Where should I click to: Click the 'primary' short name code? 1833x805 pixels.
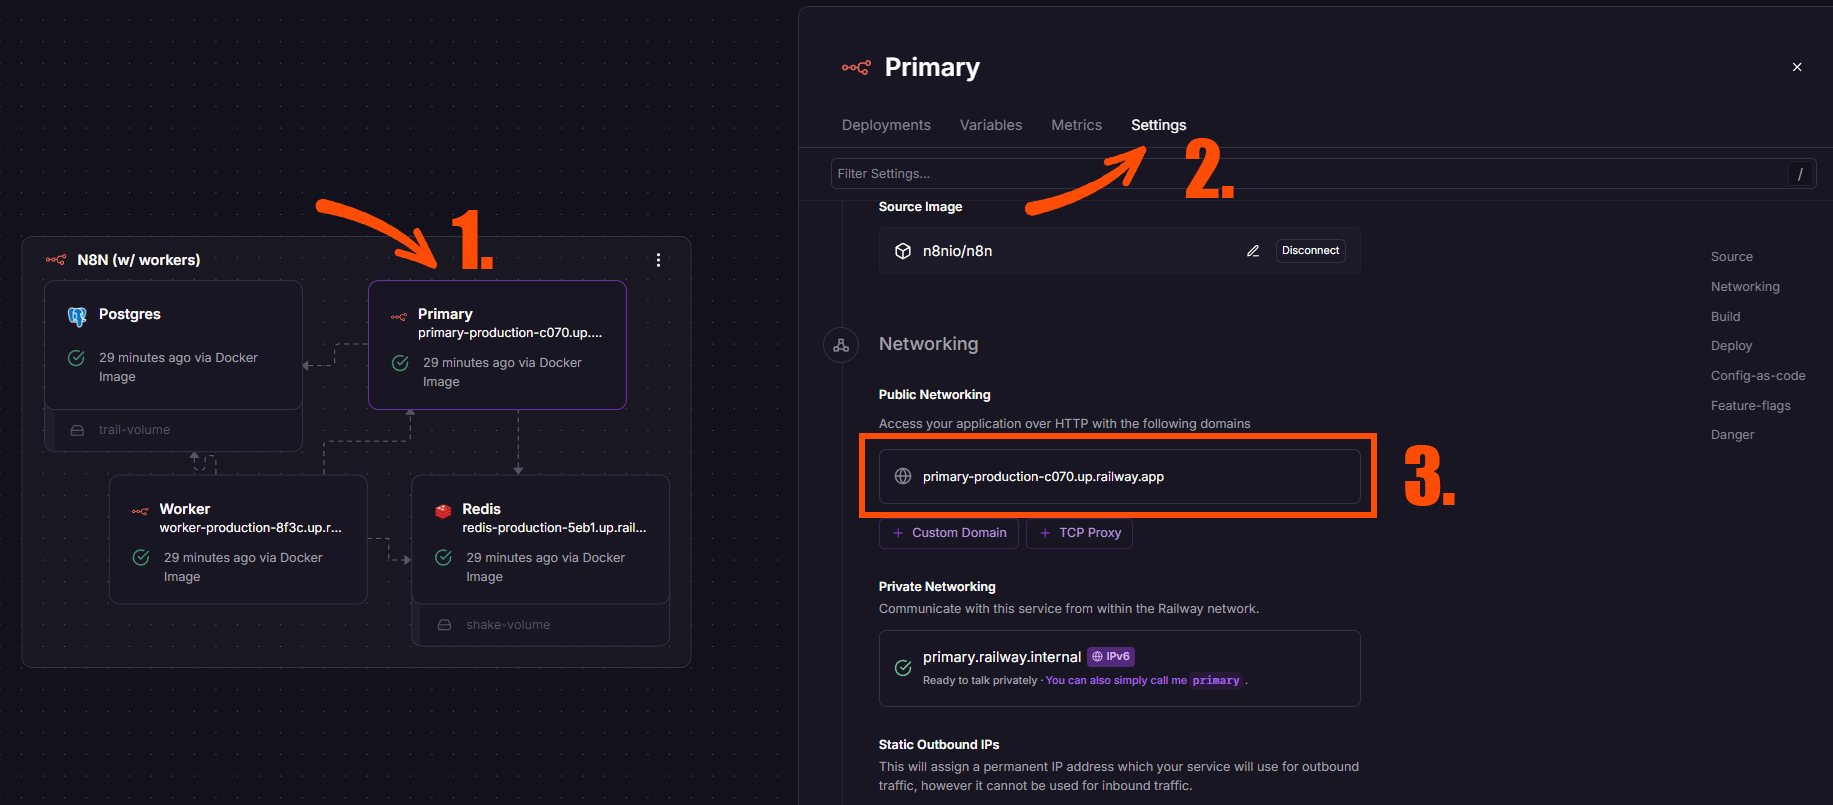pyautogui.click(x=1216, y=681)
